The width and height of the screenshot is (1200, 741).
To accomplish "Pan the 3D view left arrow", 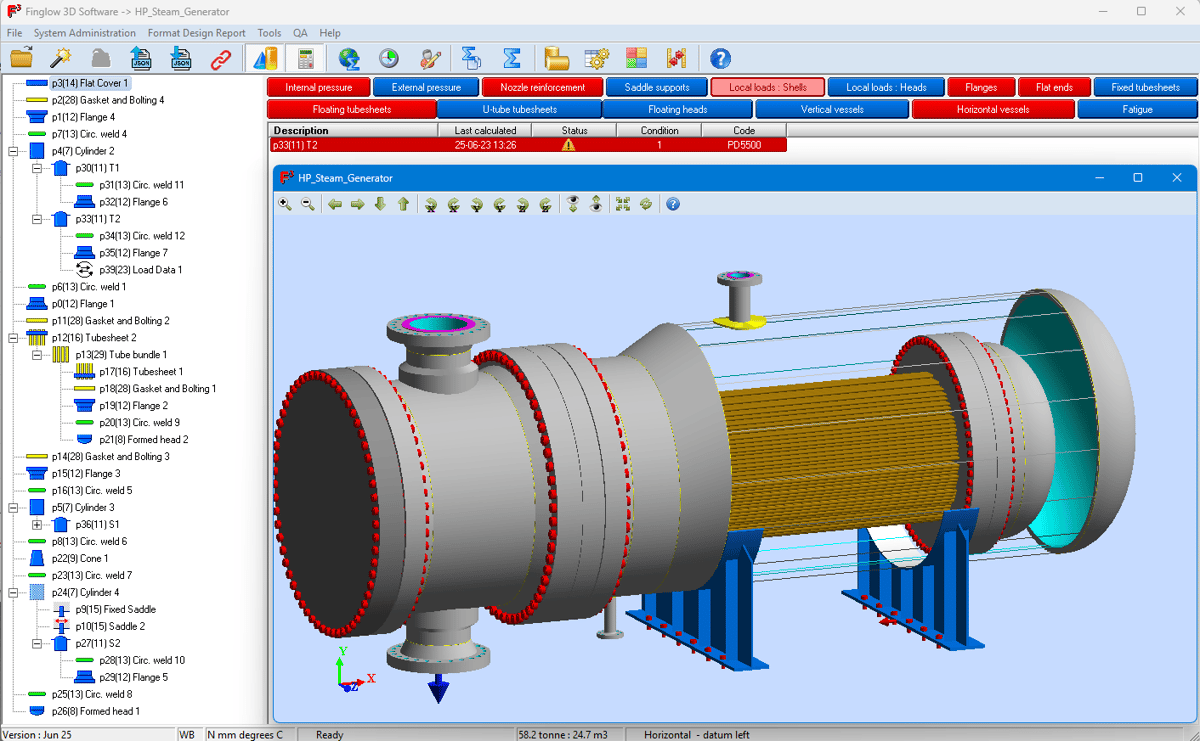I will coord(334,204).
